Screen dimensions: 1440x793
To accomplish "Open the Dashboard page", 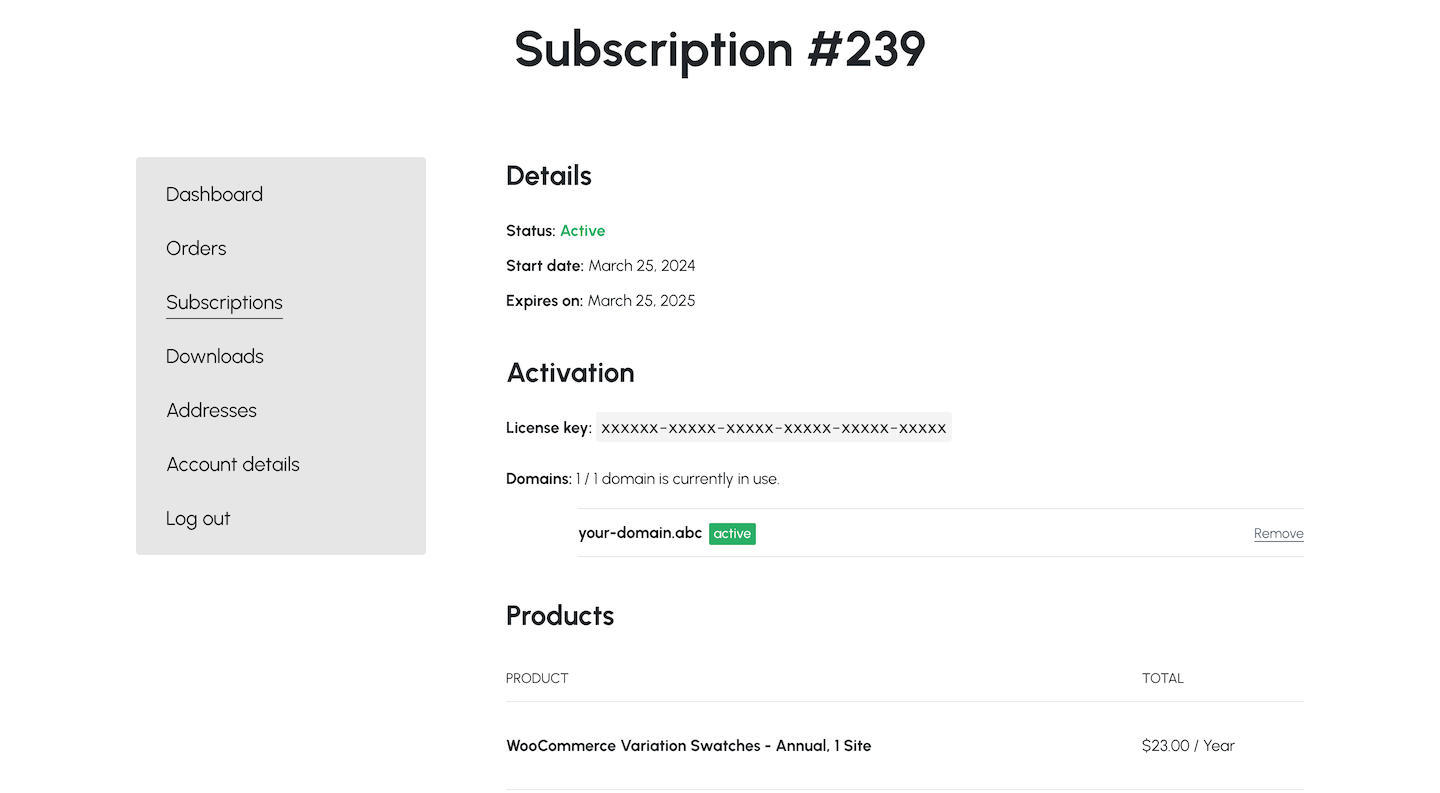I will click(x=214, y=194).
